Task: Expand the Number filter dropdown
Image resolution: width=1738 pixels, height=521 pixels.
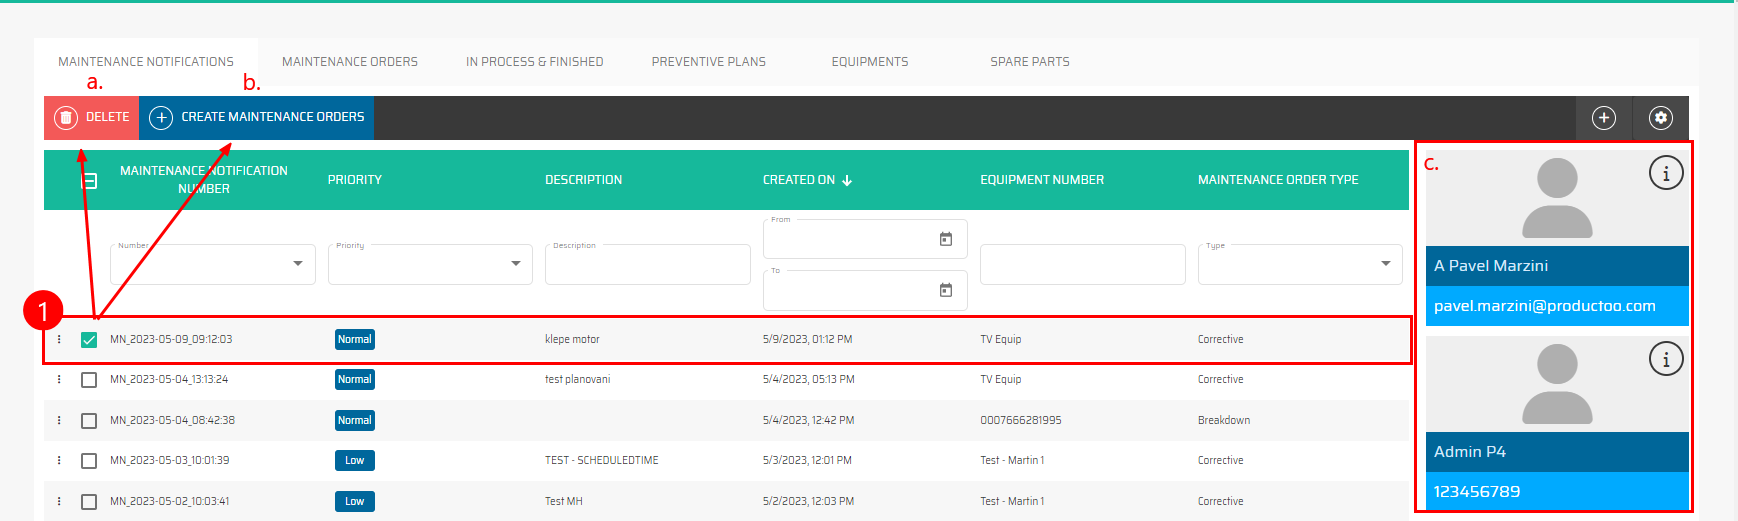Action: pos(297,264)
